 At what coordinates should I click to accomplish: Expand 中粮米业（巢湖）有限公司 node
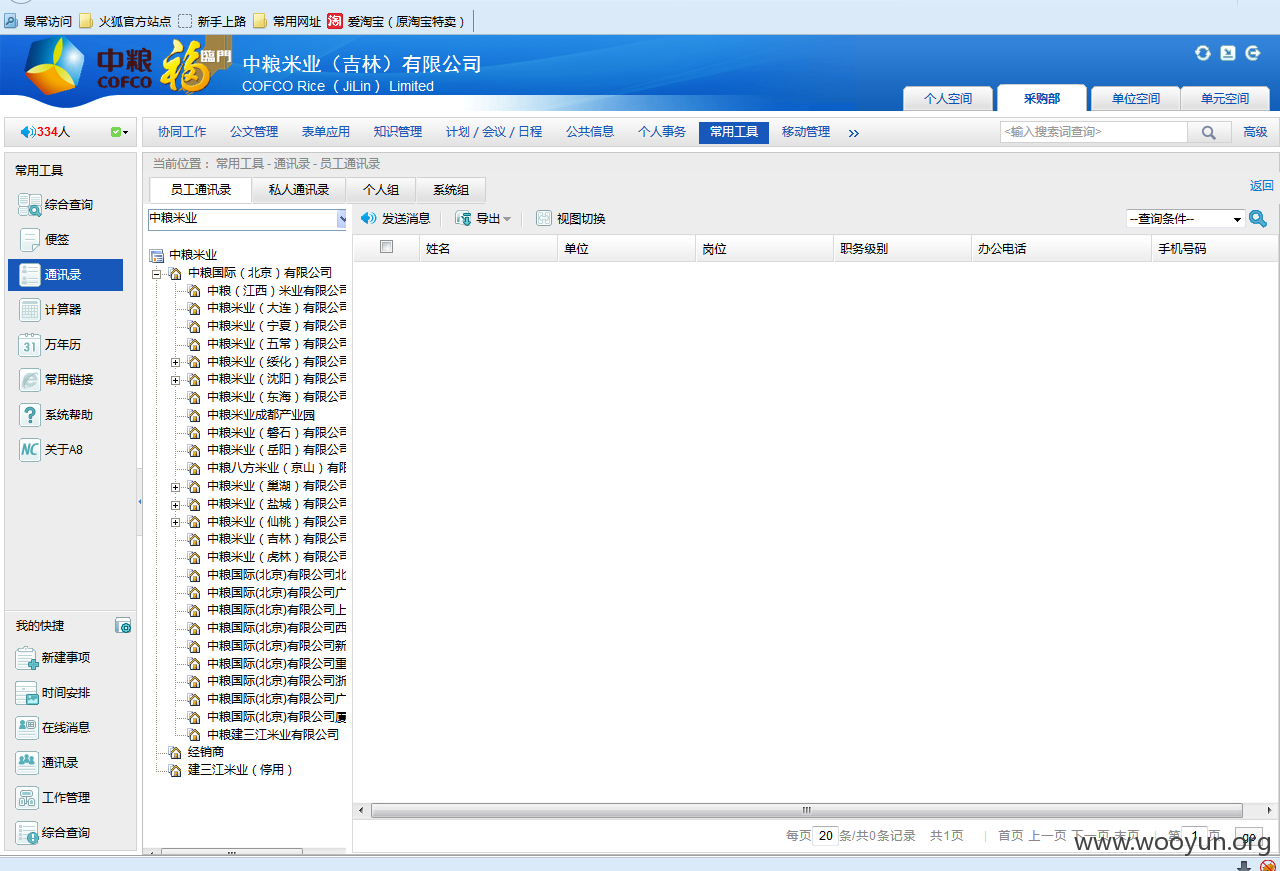(x=175, y=487)
